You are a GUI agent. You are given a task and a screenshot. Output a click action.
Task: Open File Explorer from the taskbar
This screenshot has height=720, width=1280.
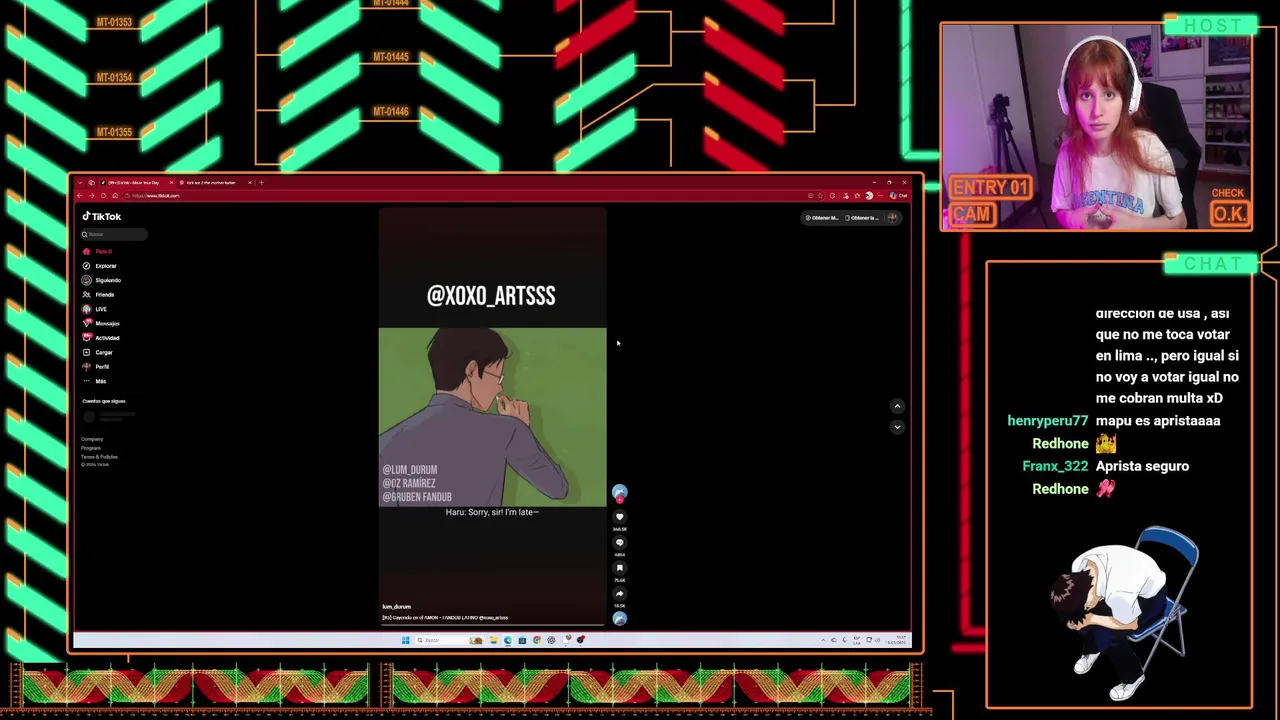(493, 640)
